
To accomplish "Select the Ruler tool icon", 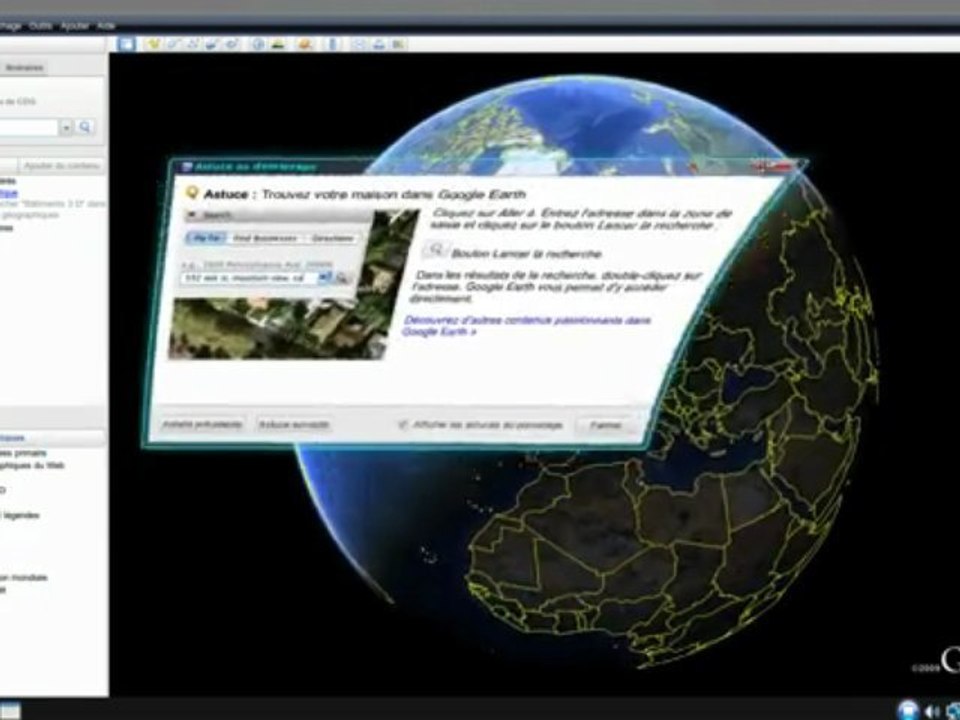I will tap(332, 44).
